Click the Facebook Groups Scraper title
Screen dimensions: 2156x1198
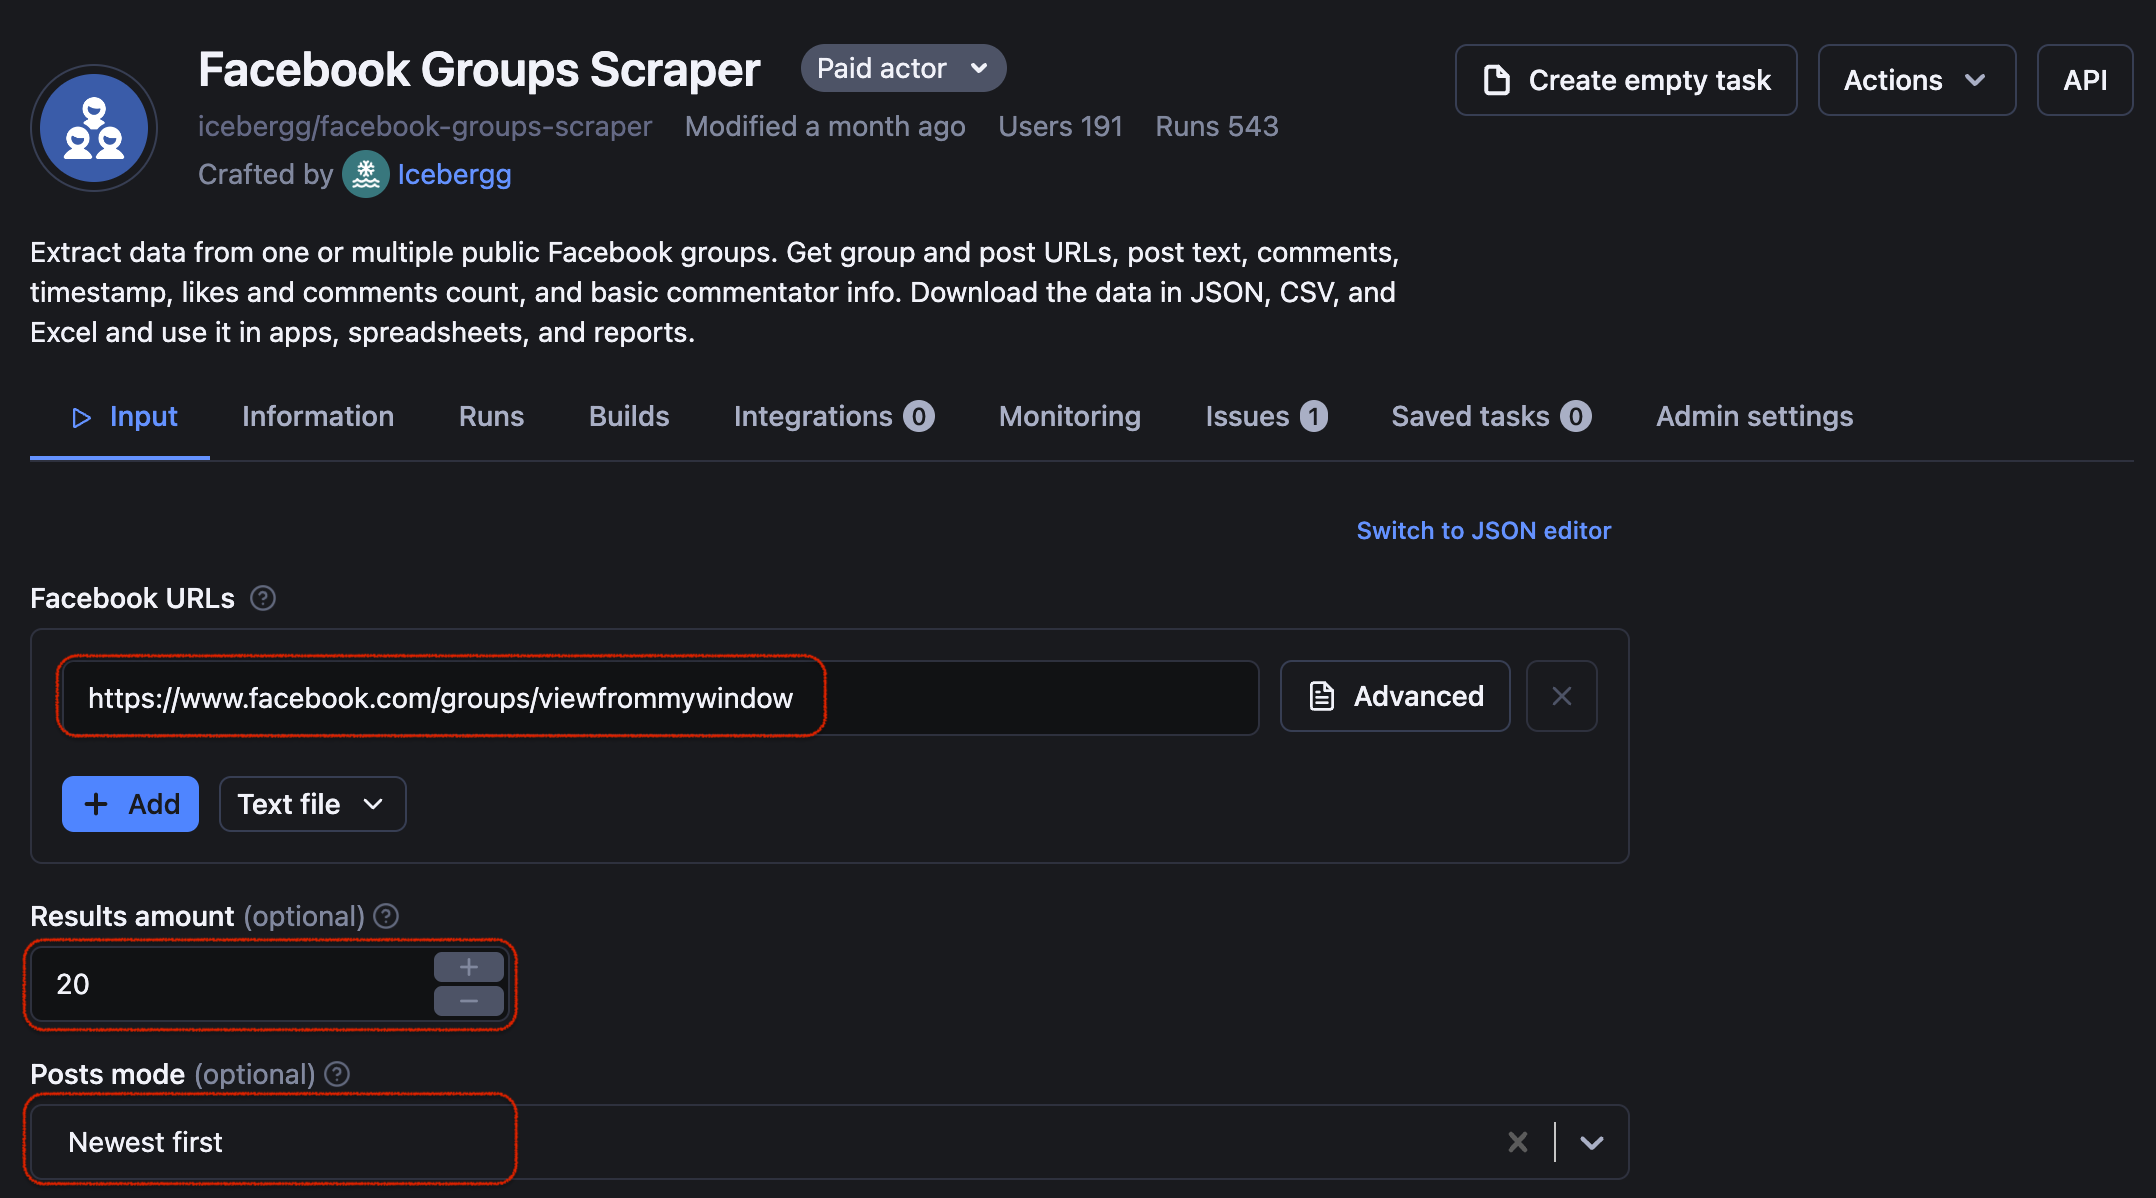(x=479, y=70)
